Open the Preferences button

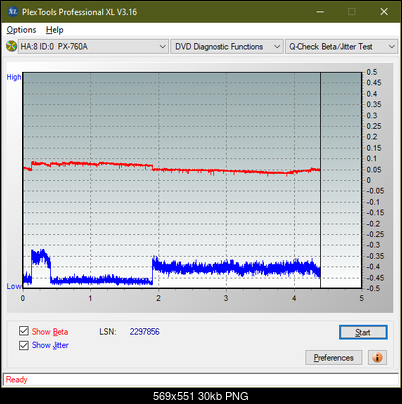tap(334, 358)
